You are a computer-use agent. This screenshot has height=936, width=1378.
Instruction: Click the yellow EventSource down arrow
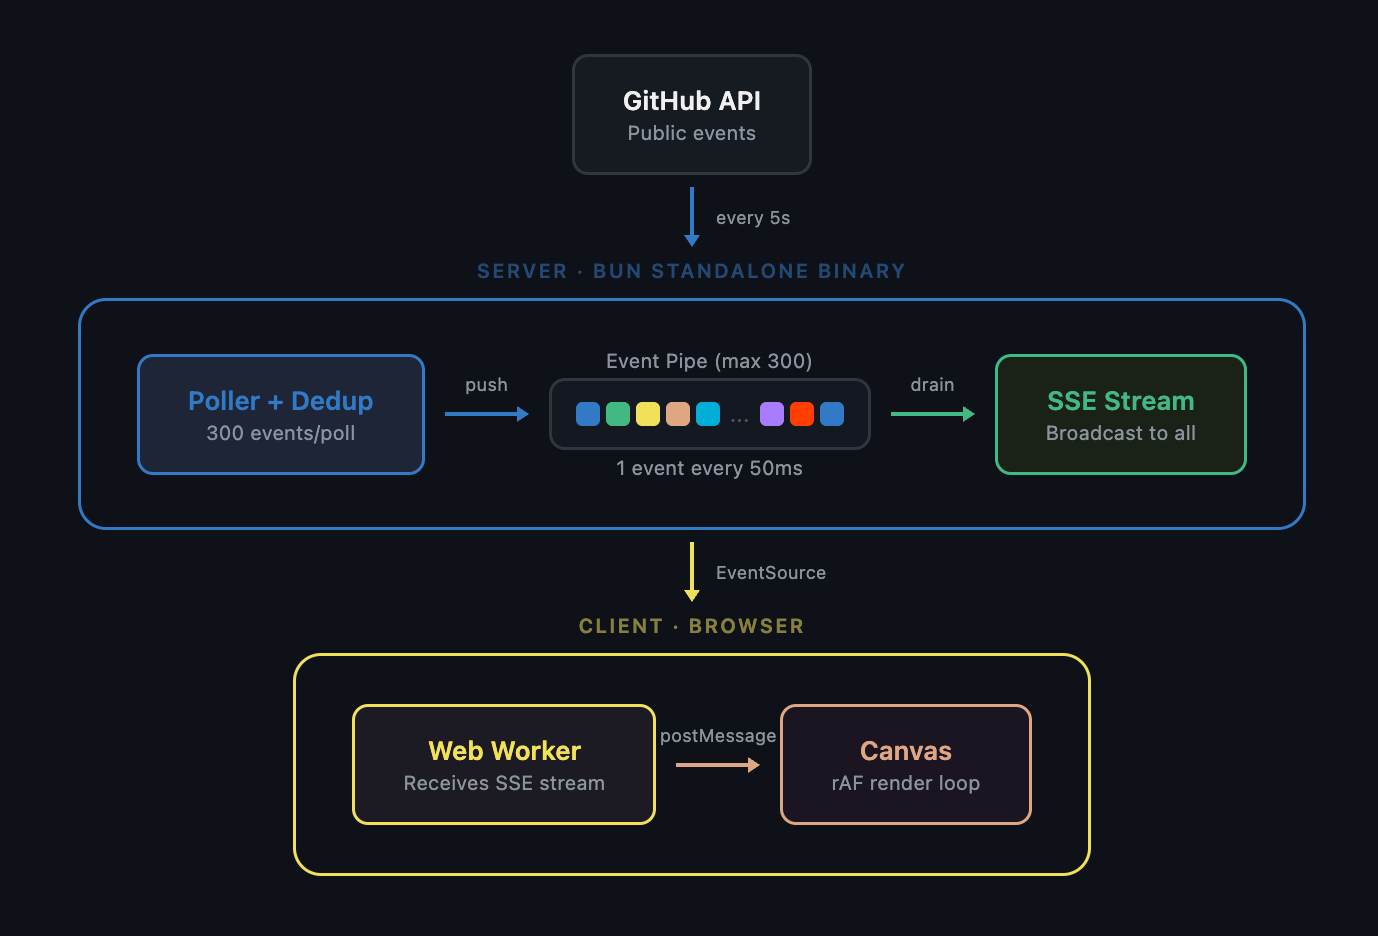692,572
